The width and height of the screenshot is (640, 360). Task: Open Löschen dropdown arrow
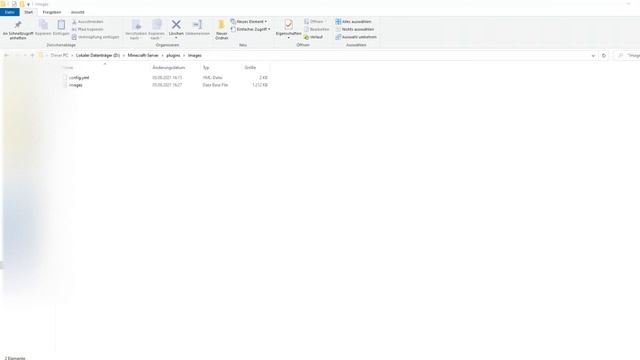(176, 38)
